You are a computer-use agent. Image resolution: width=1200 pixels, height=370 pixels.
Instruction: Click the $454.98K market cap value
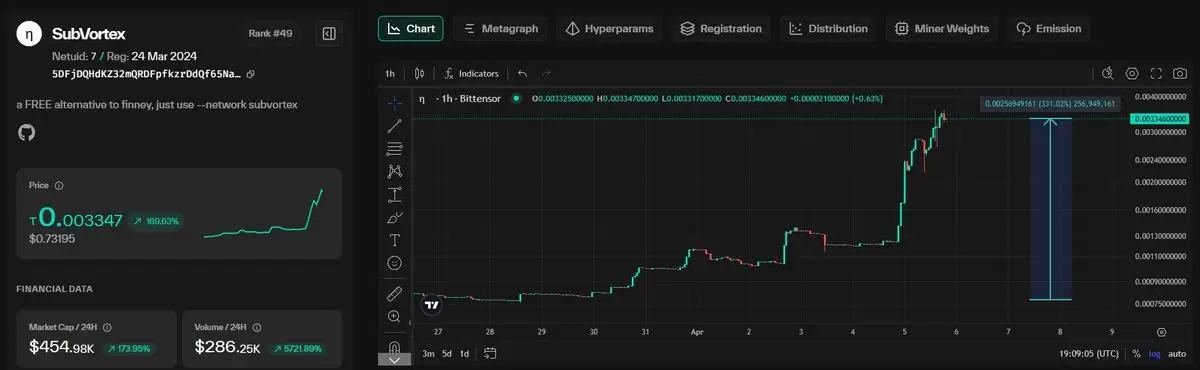click(x=62, y=347)
